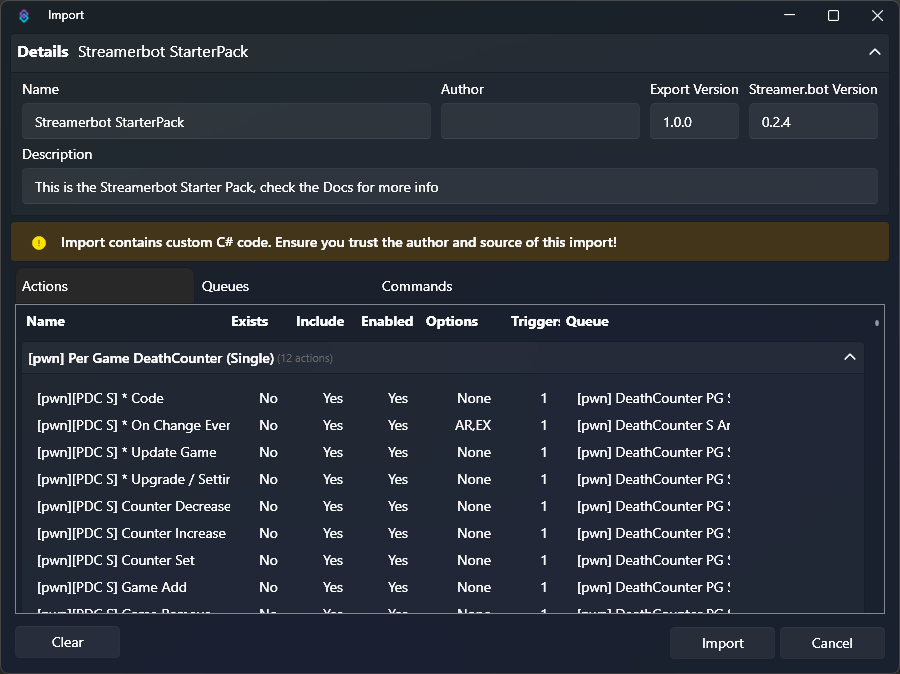The width and height of the screenshot is (900, 674).
Task: Click the Clear button
Action: coord(67,642)
